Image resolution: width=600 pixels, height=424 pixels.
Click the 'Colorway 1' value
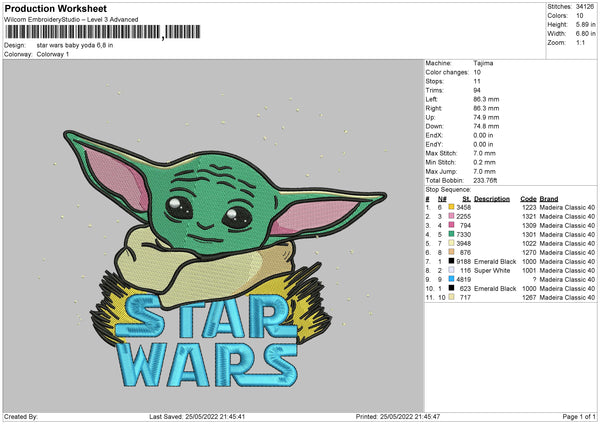coord(53,54)
